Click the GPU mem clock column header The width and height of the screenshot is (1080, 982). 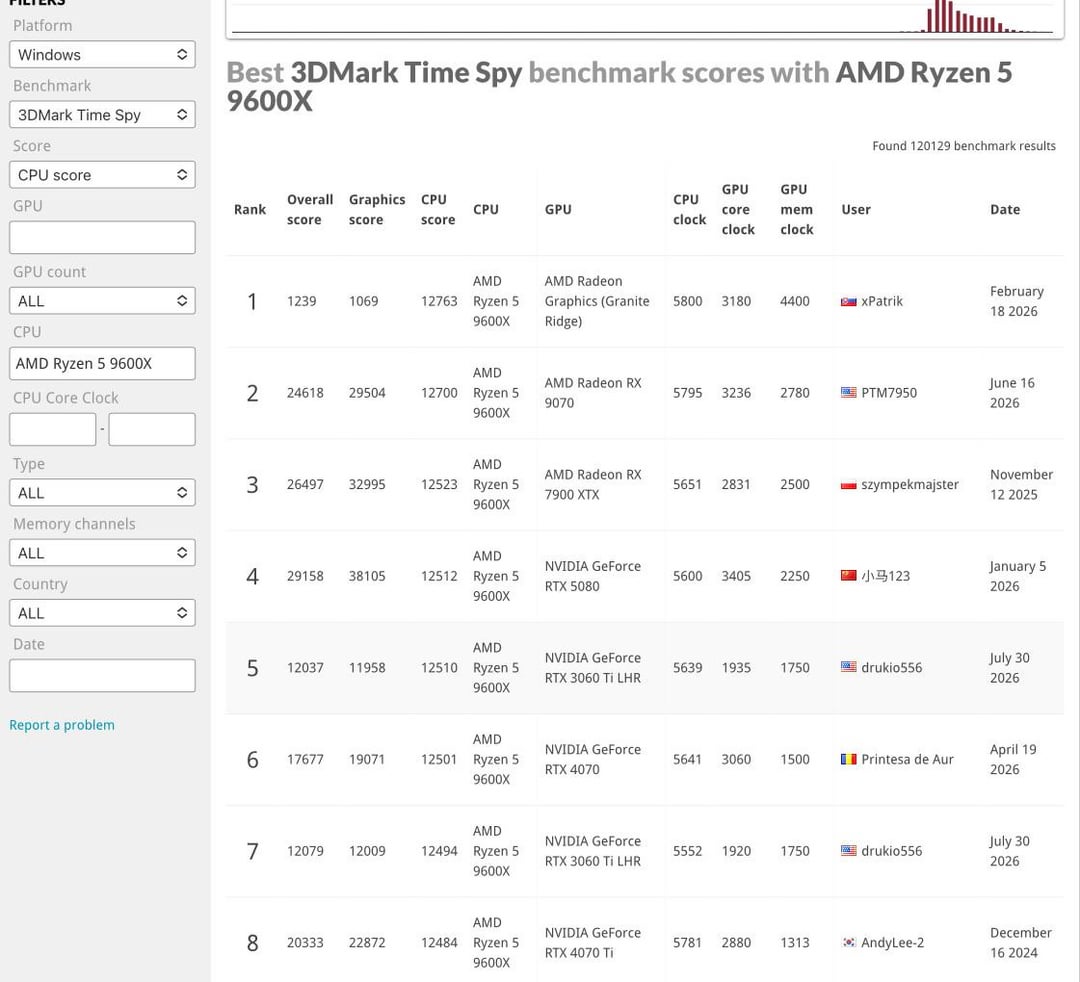pos(796,209)
